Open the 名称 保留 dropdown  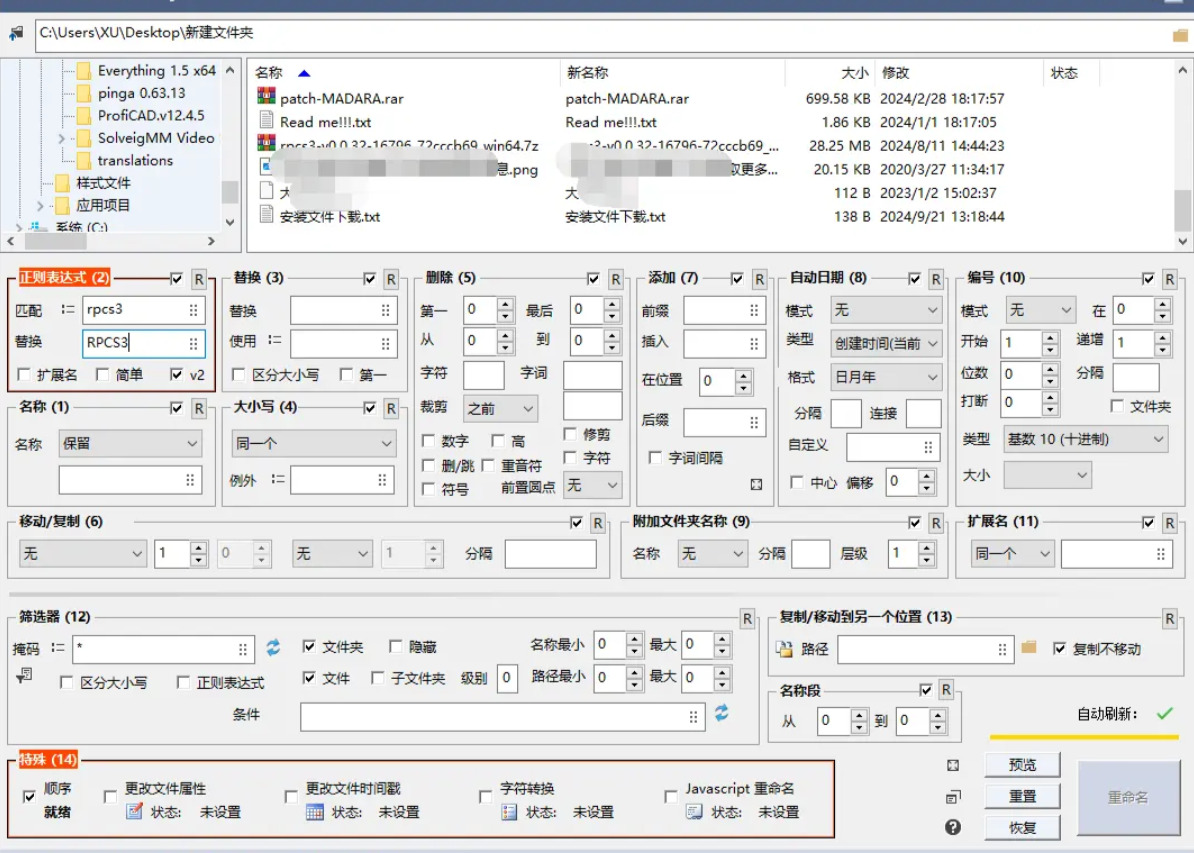130,443
